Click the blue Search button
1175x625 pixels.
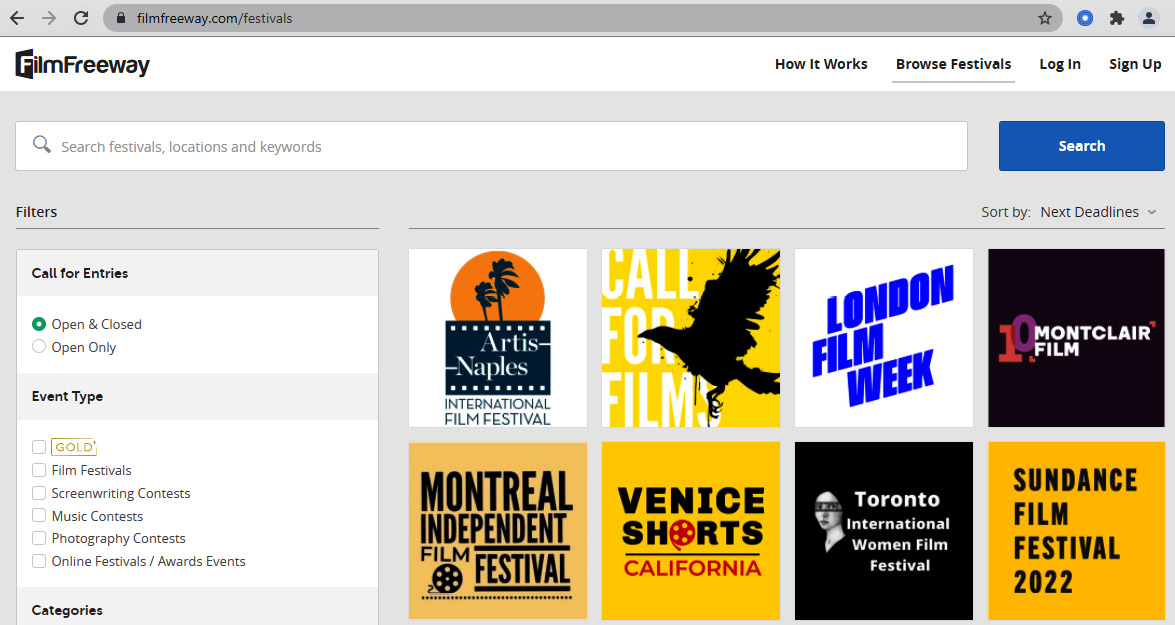1081,146
